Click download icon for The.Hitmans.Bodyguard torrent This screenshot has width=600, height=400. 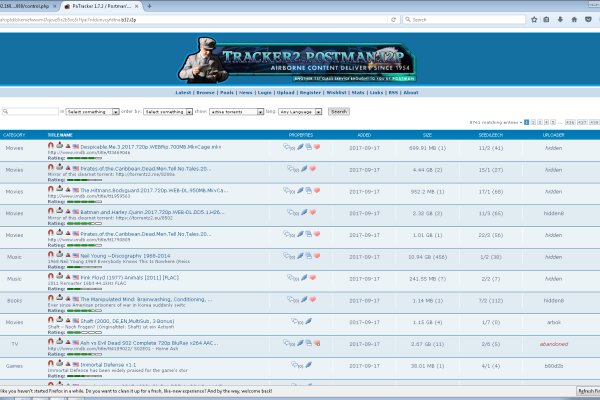[59, 189]
